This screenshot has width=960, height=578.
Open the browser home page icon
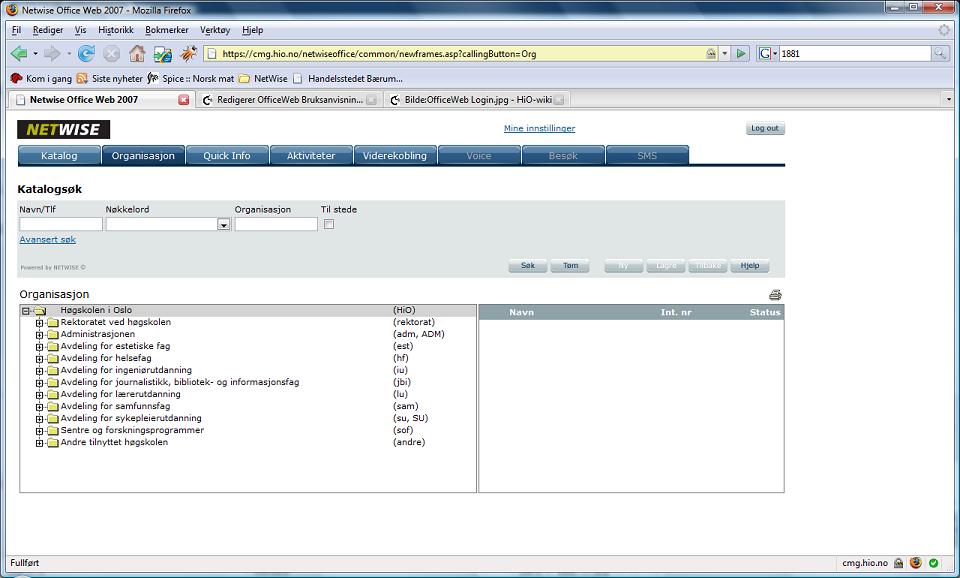[x=137, y=54]
